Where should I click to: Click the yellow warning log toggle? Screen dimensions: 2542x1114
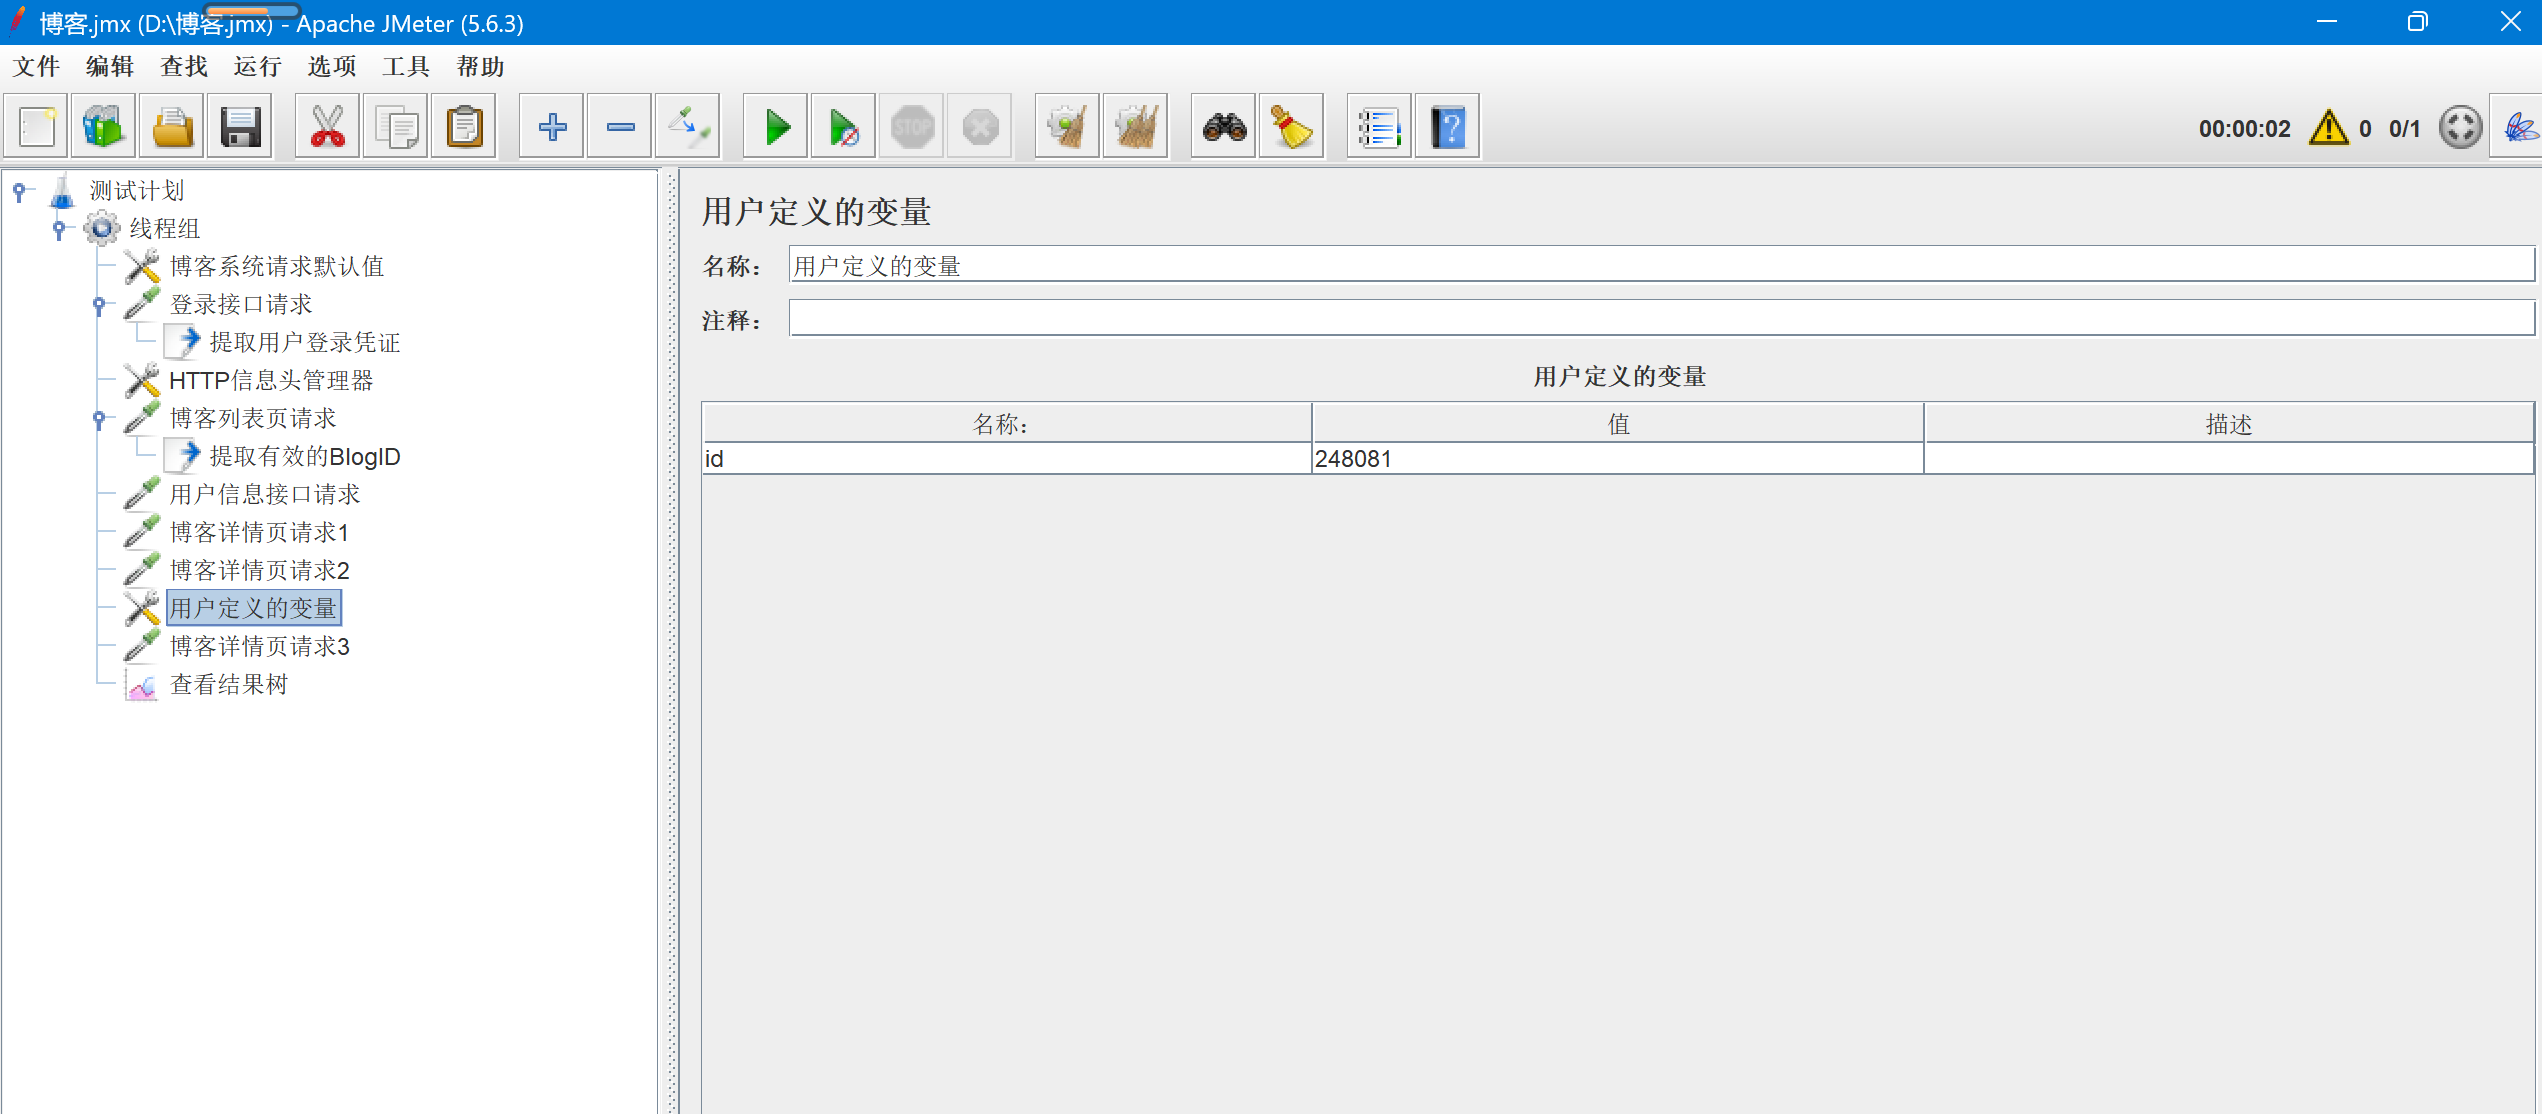pos(2328,128)
